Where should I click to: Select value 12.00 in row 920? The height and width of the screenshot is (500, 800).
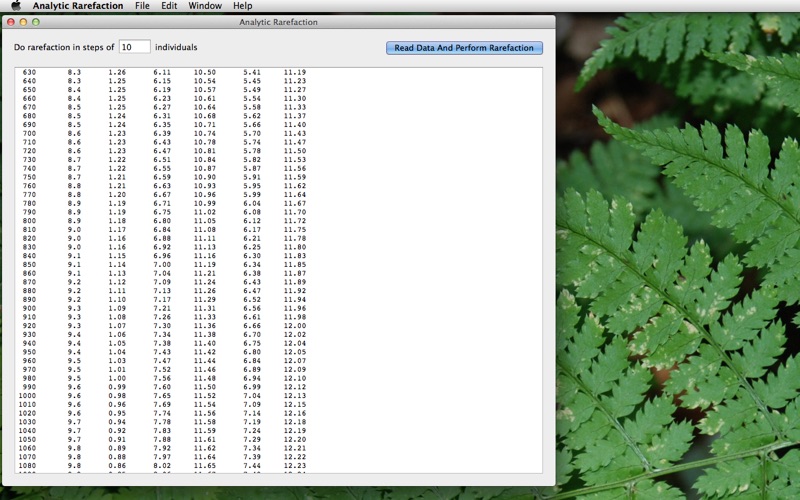(x=295, y=326)
